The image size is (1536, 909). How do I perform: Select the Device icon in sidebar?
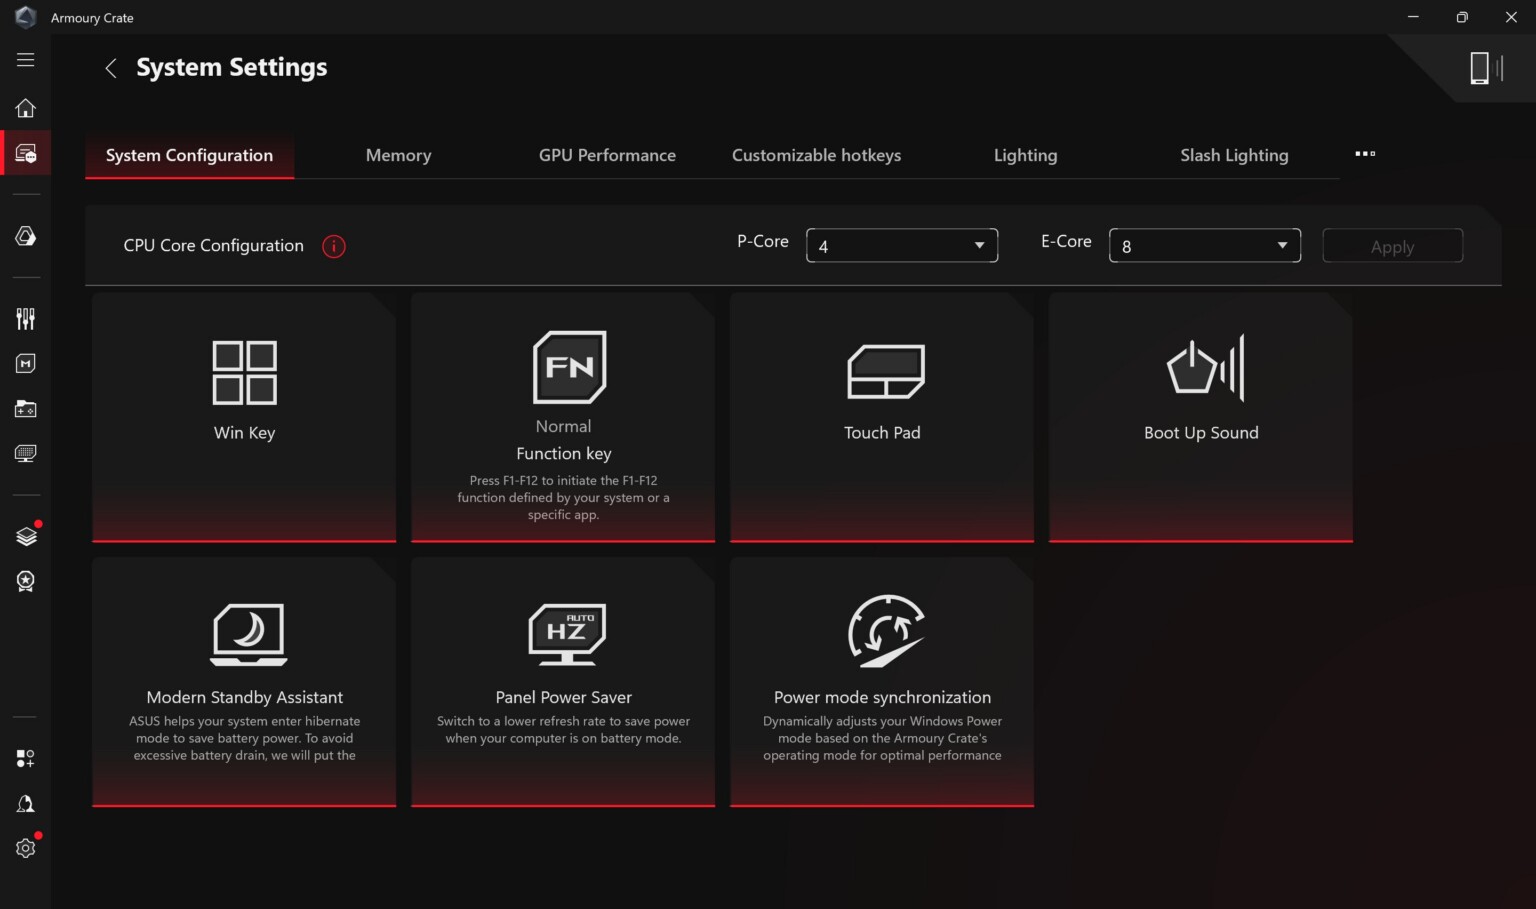[x=26, y=154]
